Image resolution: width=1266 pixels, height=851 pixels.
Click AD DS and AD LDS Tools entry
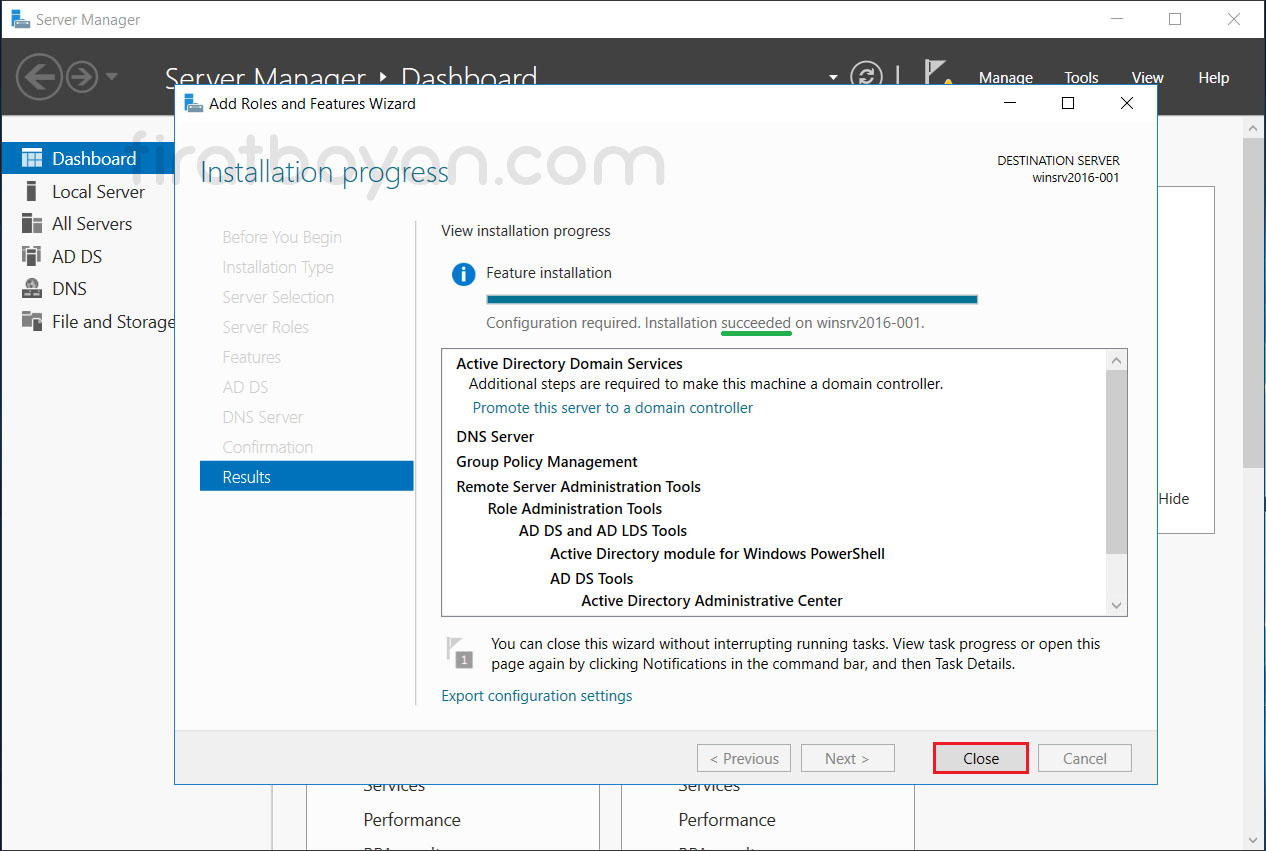(602, 531)
